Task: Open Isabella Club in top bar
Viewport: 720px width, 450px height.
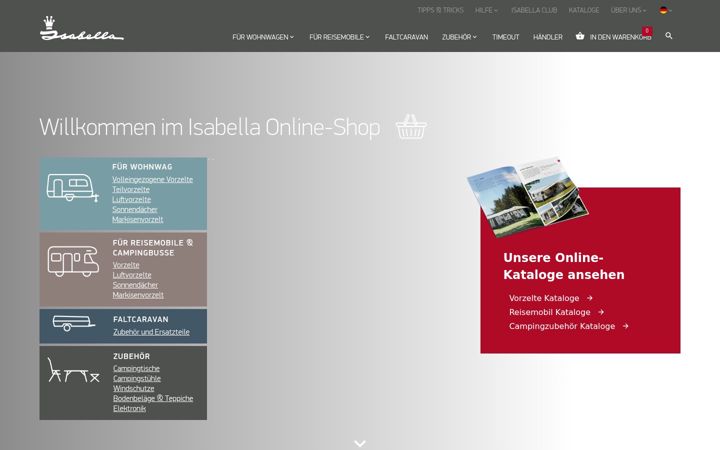Action: 534,10
